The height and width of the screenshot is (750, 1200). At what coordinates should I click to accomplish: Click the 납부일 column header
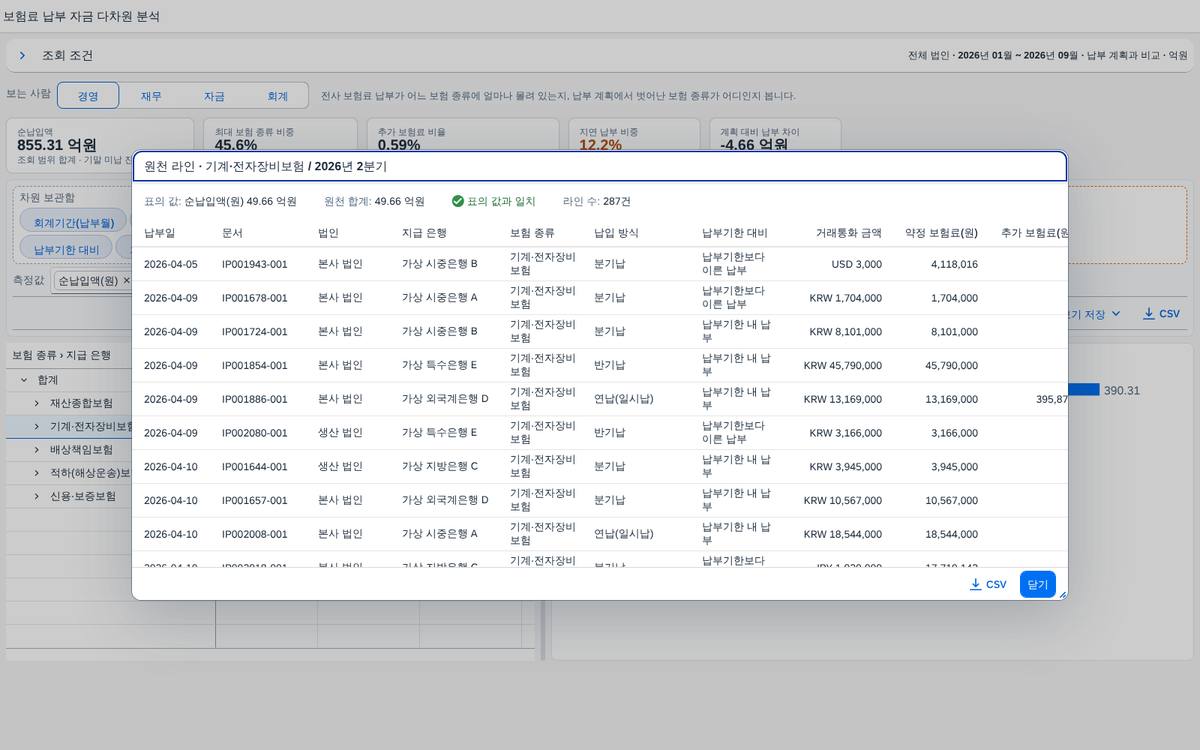pos(160,233)
